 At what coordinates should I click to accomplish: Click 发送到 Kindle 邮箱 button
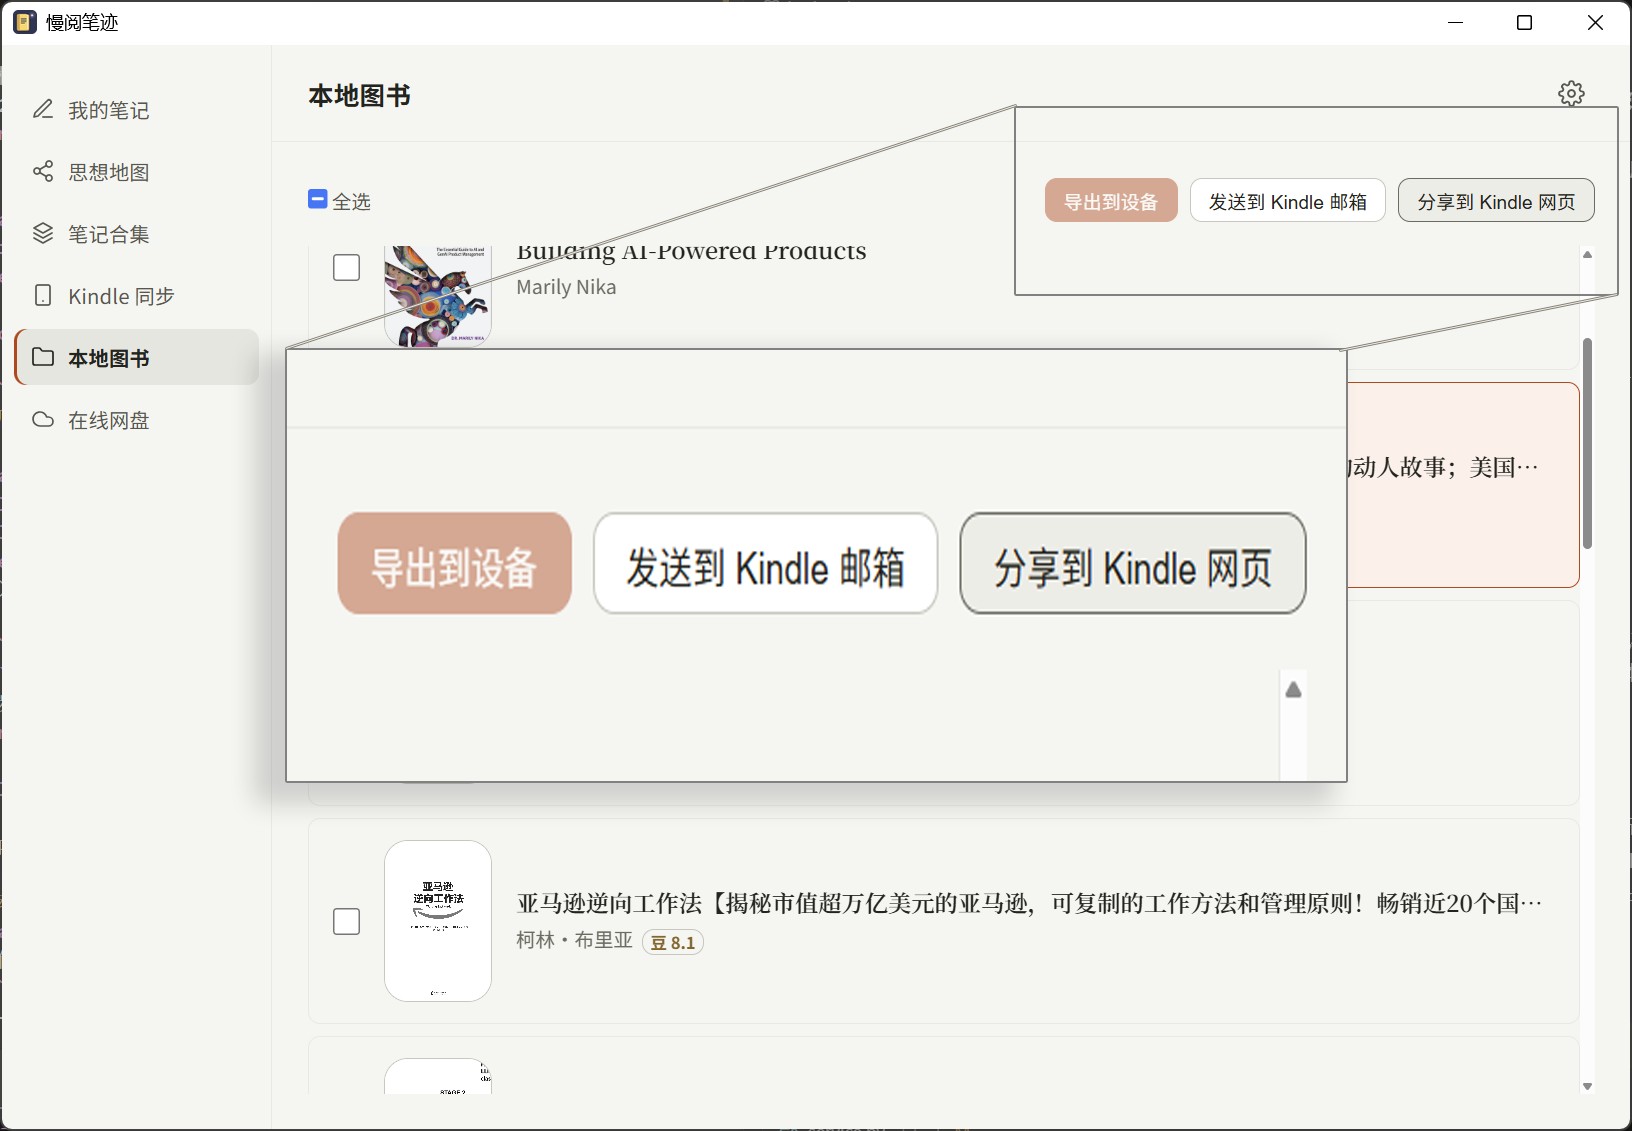pyautogui.click(x=1287, y=201)
